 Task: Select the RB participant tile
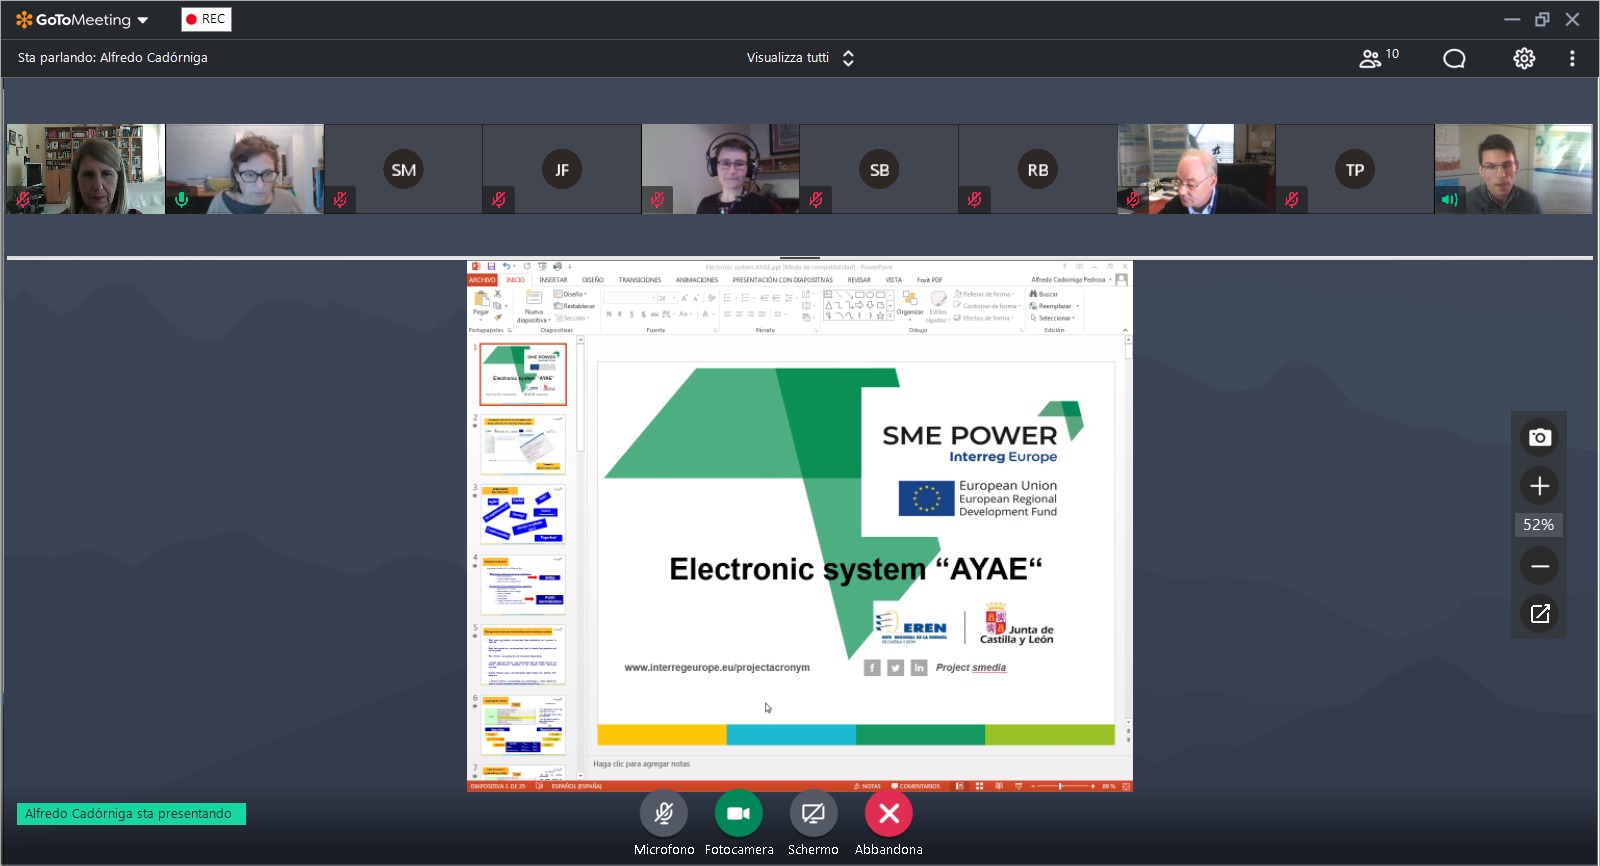coord(1038,169)
